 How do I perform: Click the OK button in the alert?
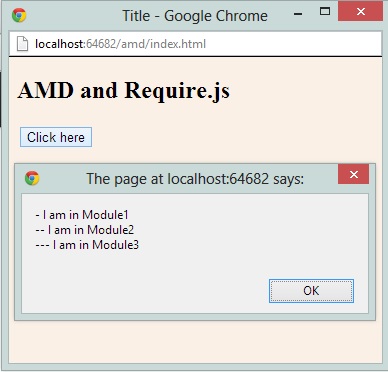coord(311,291)
